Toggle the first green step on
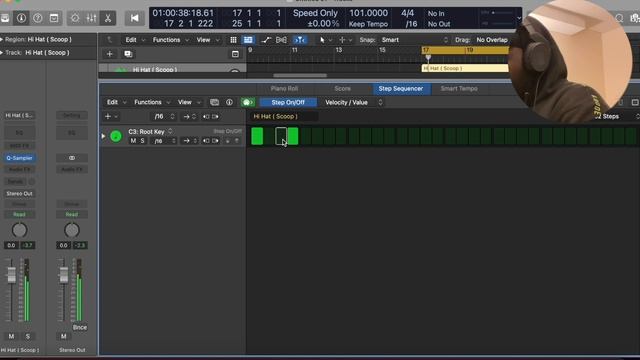640x360 pixels. pos(257,136)
